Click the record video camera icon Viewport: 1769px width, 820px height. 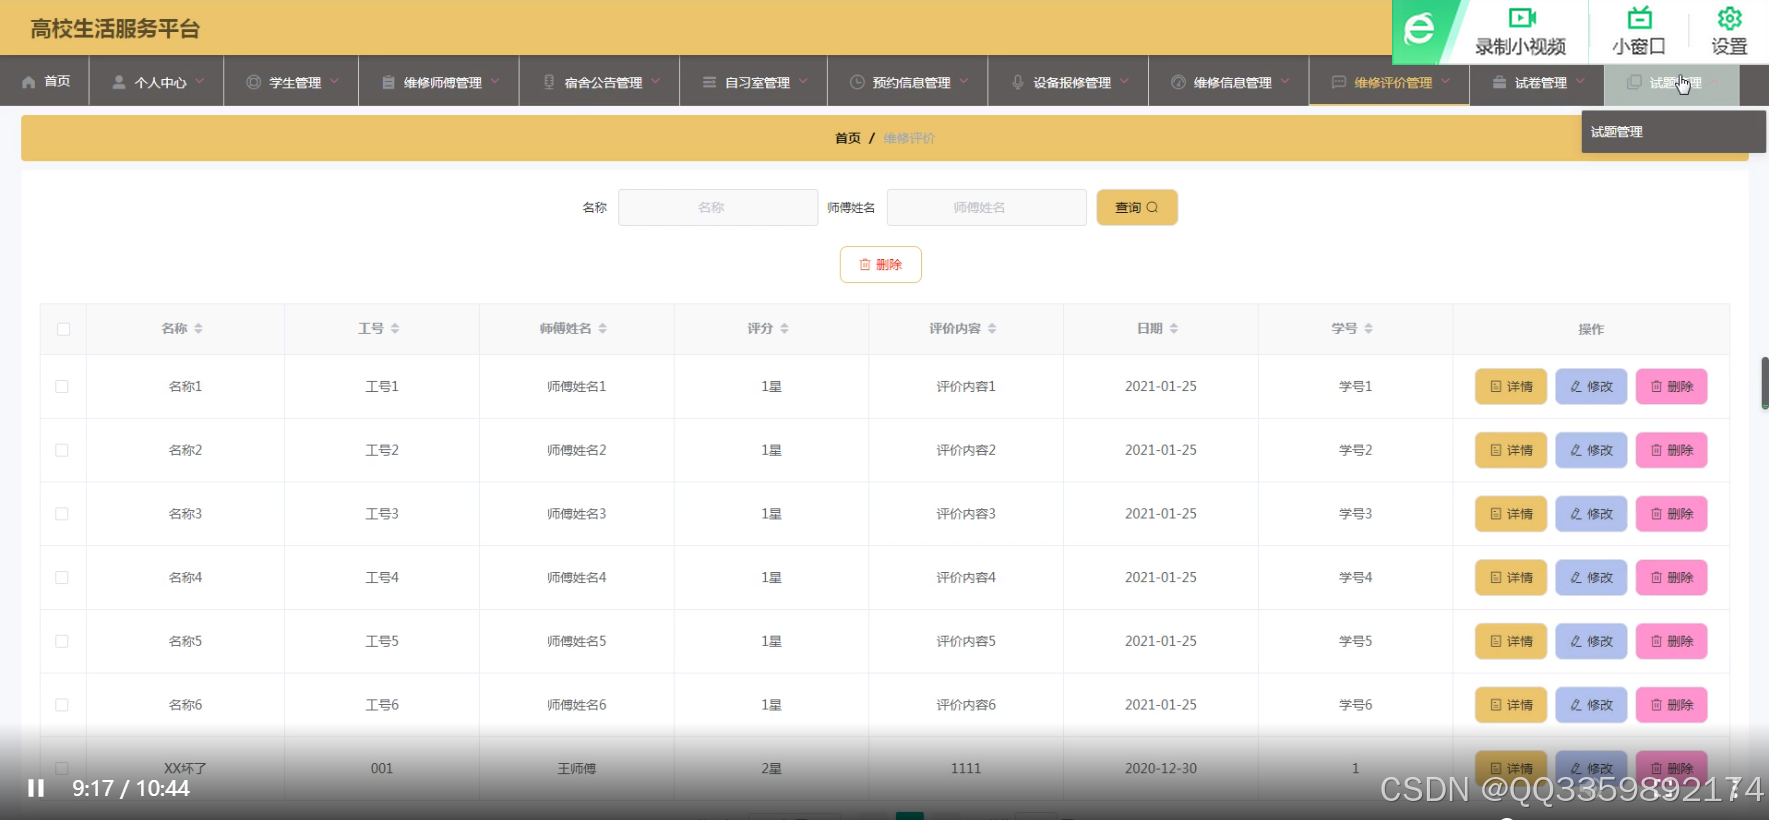click(1522, 18)
